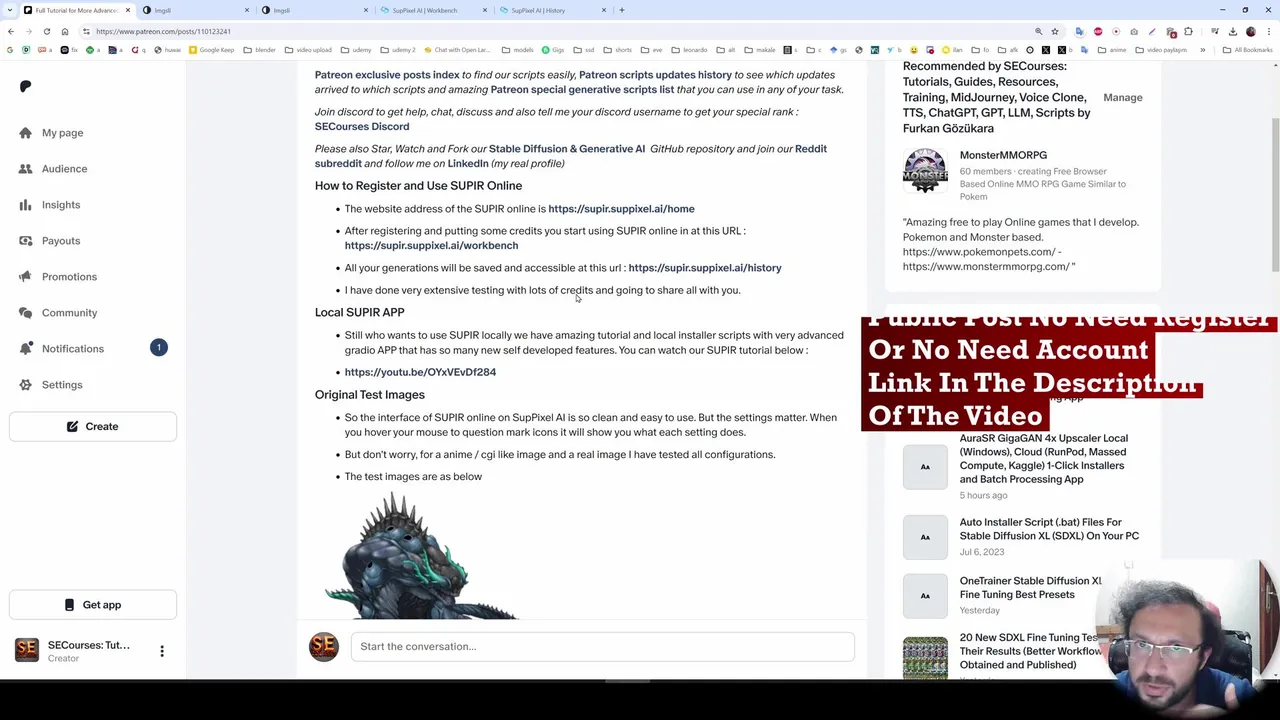Open Community section
The width and height of the screenshot is (1280, 720).
69,313
